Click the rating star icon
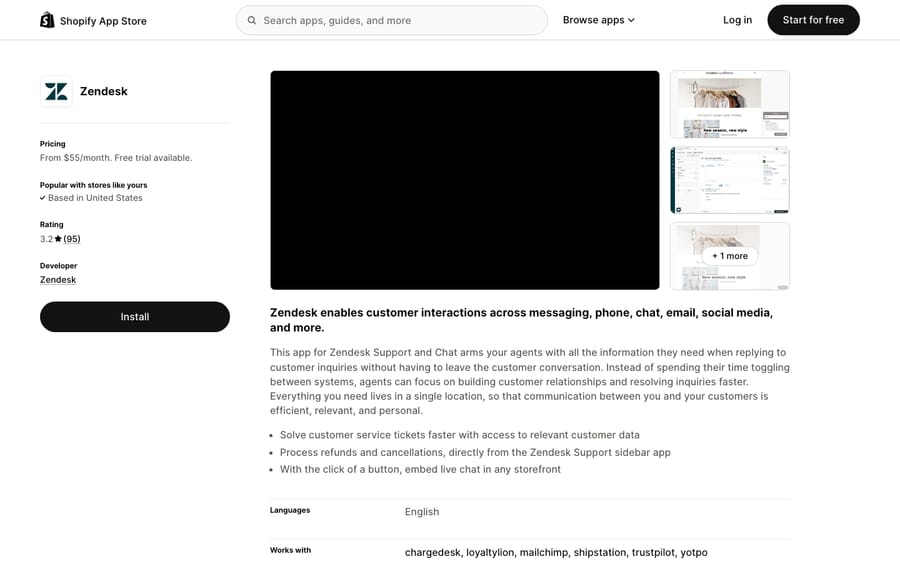 click(58, 239)
